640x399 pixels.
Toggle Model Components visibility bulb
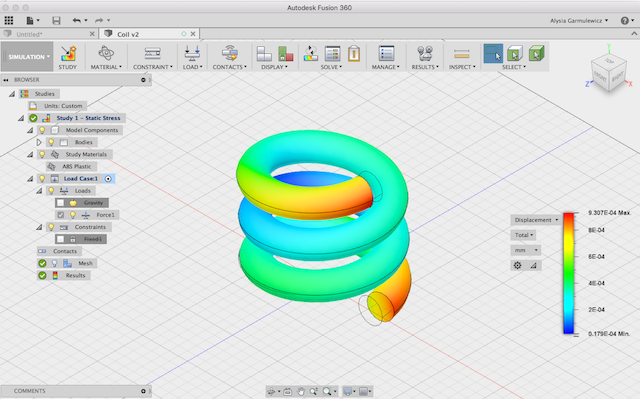pyautogui.click(x=42, y=130)
